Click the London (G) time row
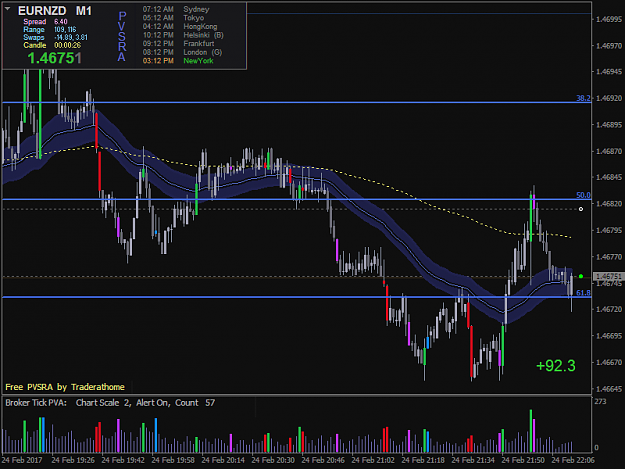This screenshot has width=625, height=469. tap(182, 53)
